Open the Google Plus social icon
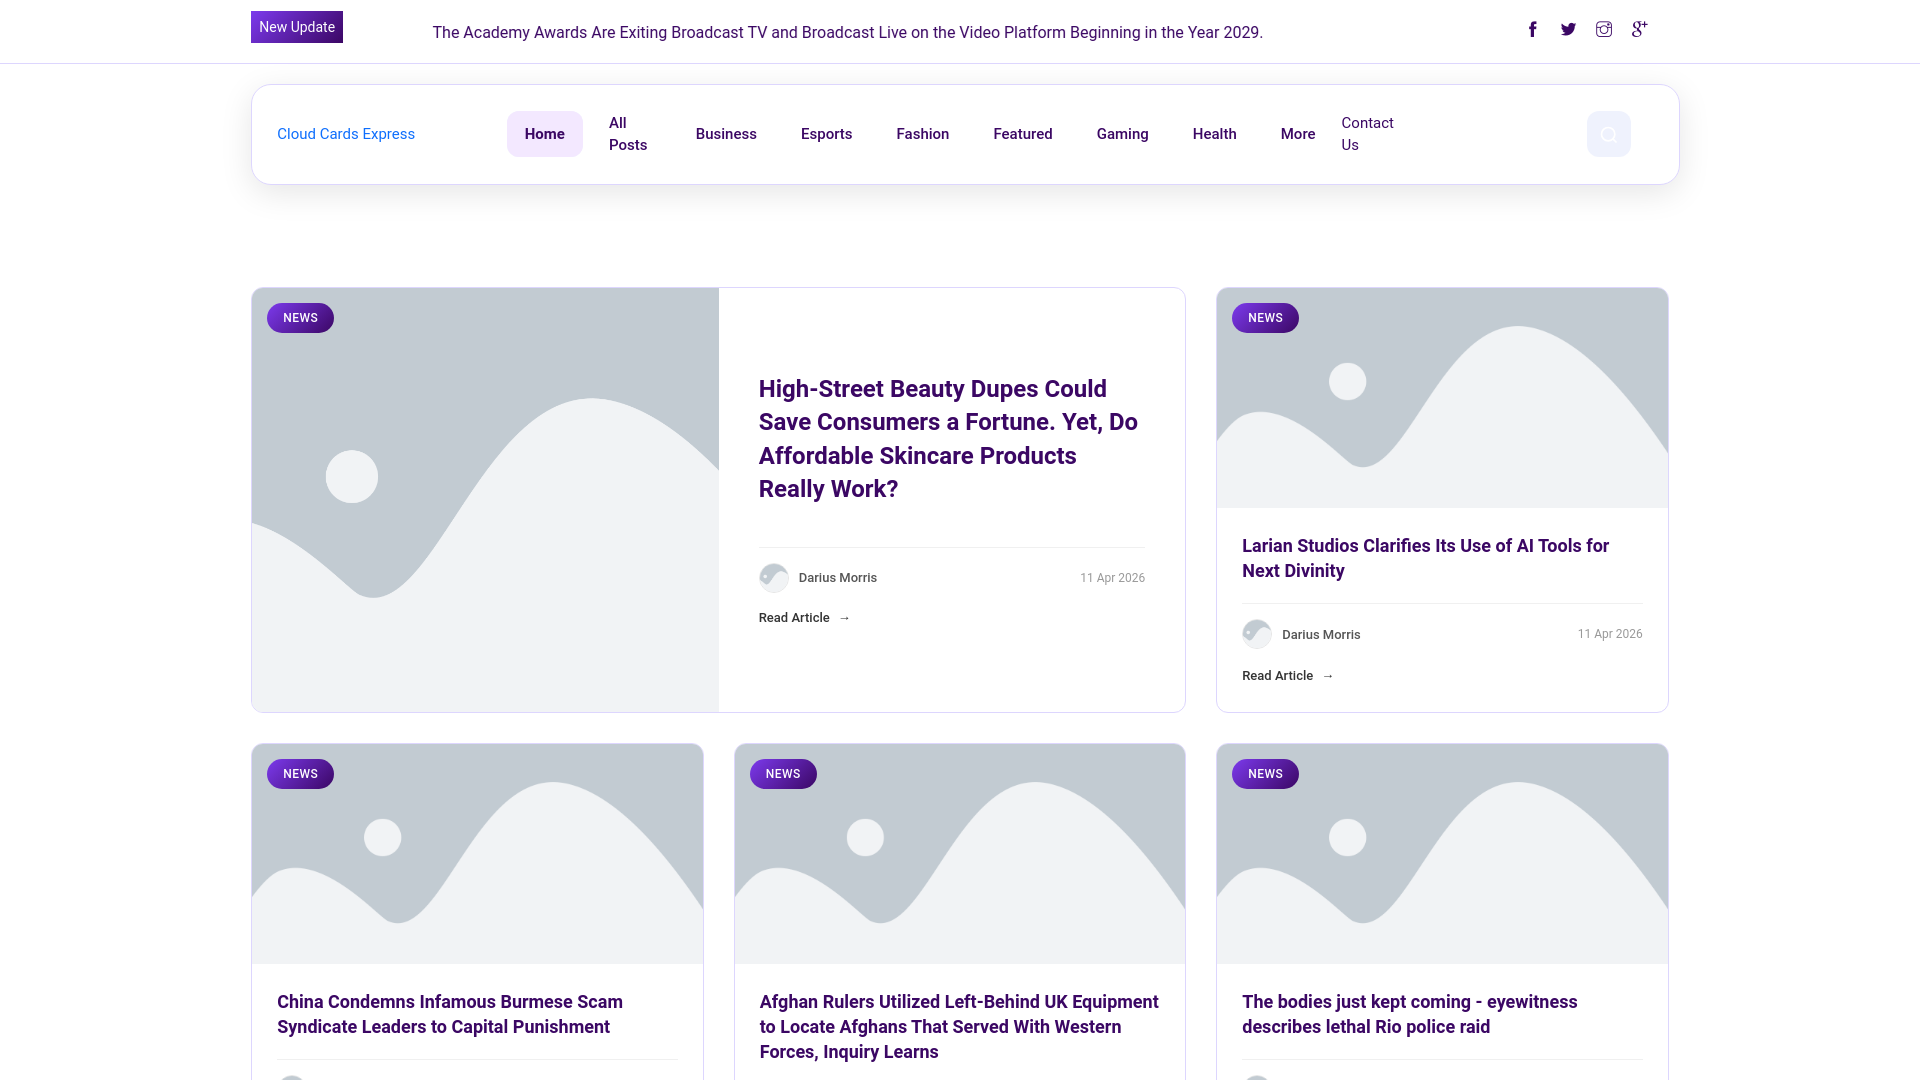1920x1080 pixels. [1639, 29]
